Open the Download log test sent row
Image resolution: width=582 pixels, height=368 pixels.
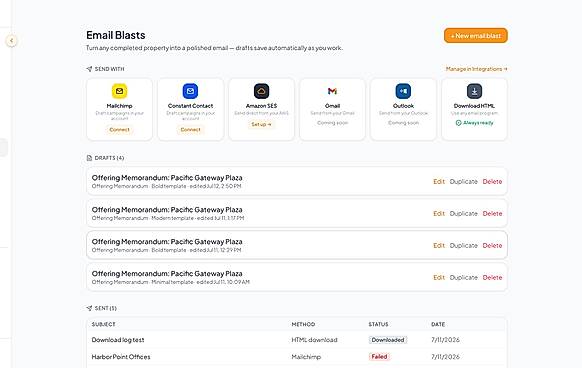pos(297,340)
